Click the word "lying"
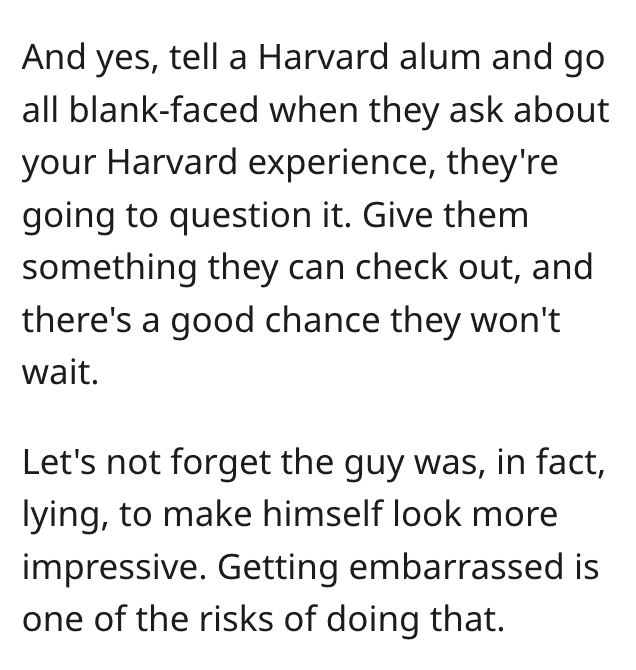 pyautogui.click(x=65, y=516)
